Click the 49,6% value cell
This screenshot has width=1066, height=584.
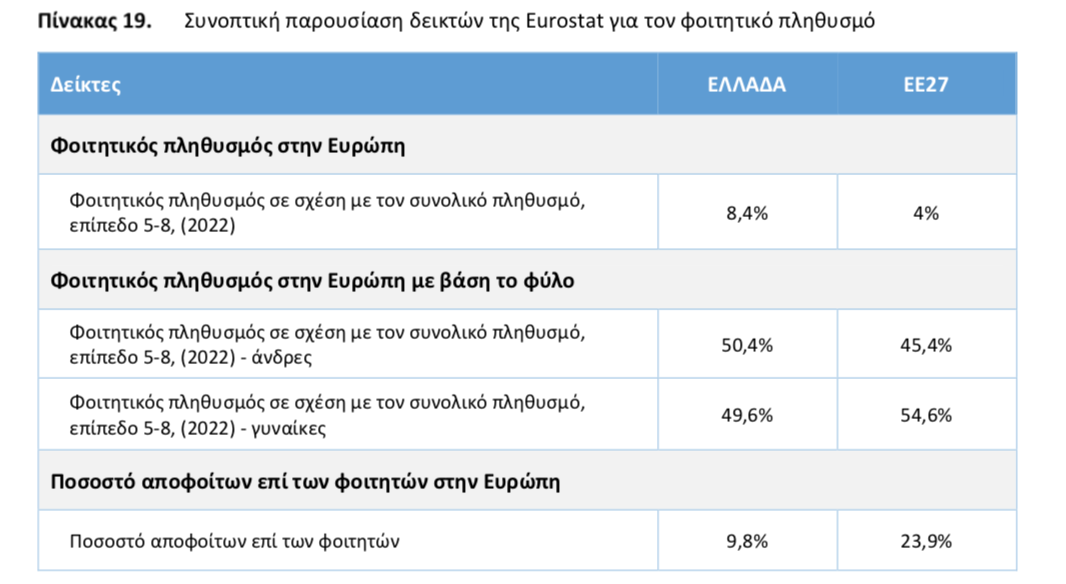pyautogui.click(x=747, y=415)
